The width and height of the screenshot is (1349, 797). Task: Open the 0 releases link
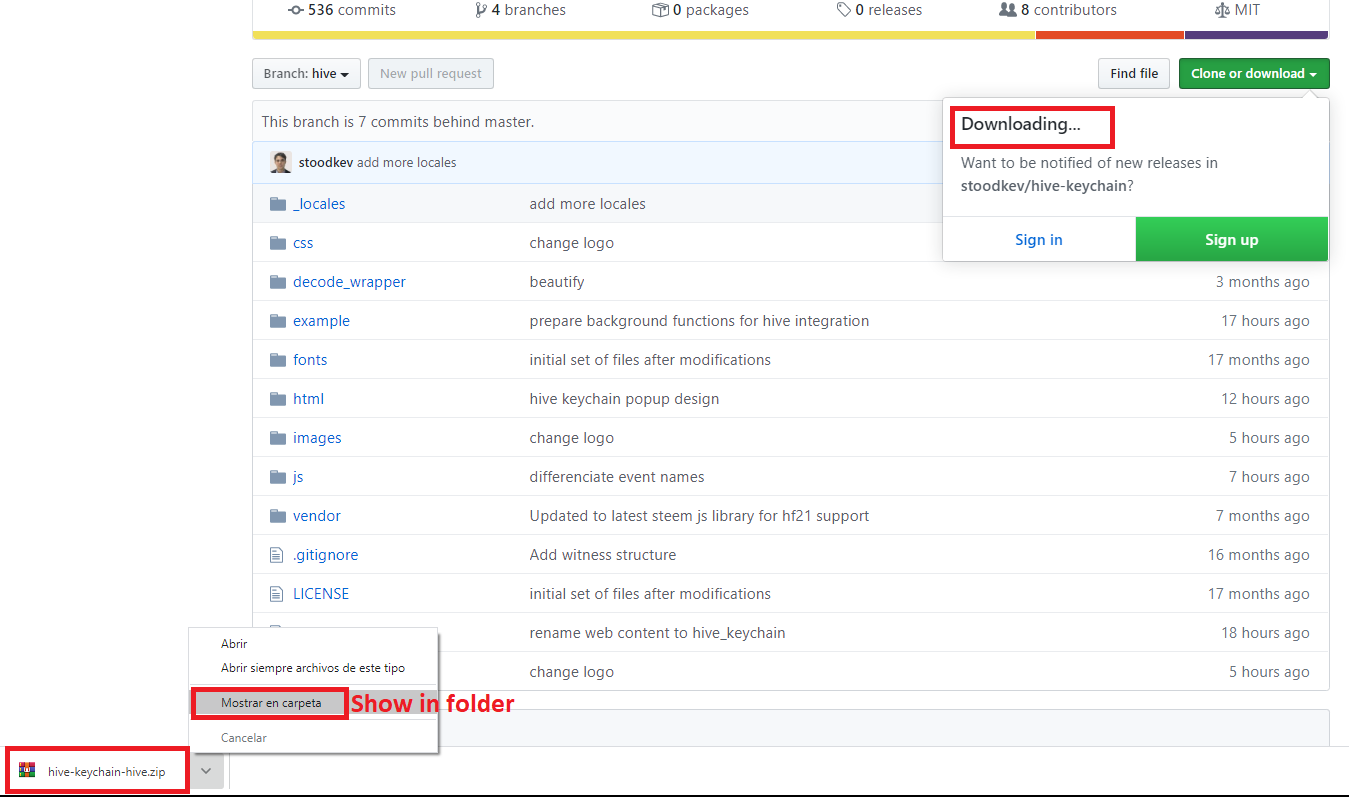[x=879, y=10]
